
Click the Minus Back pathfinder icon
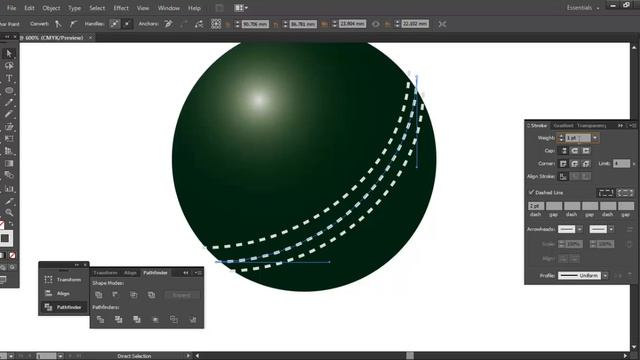point(193,319)
